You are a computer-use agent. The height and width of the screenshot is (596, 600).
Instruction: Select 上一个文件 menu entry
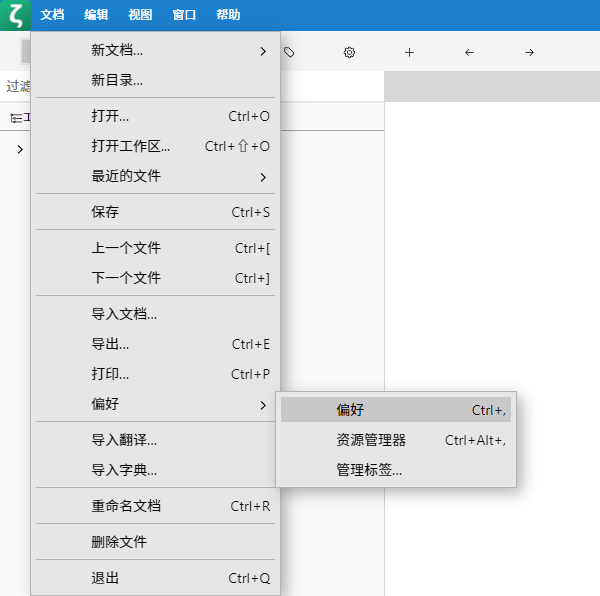(x=155, y=248)
